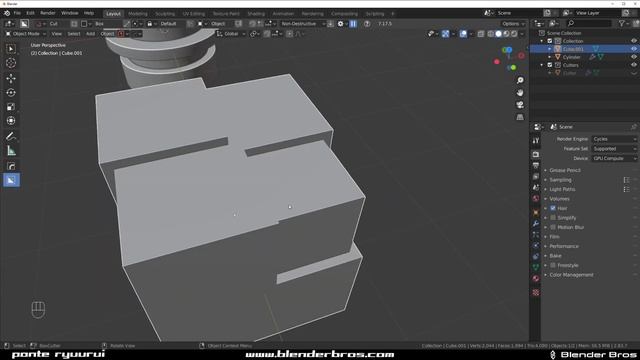This screenshot has height=360, width=640.
Task: Open the Particles properties tab
Action: point(536,235)
